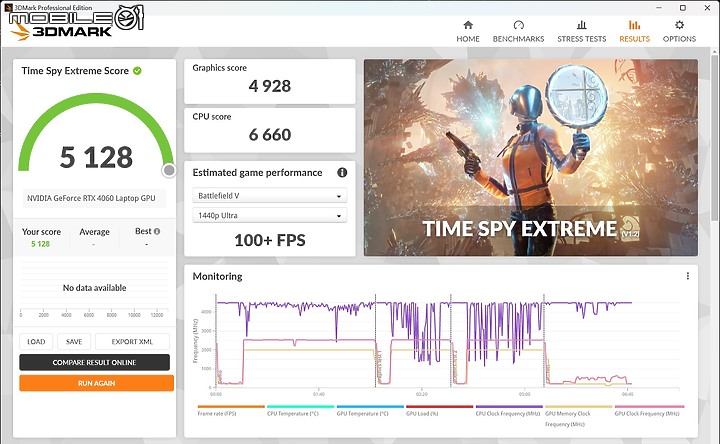
Task: Expand the 1440p Ultra resolution dropdown
Action: pyautogui.click(x=270, y=215)
